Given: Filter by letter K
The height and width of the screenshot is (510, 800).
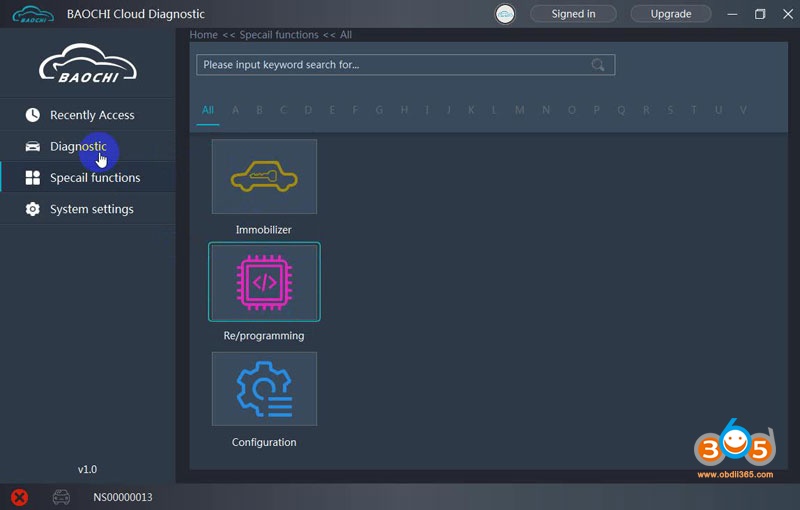Looking at the screenshot, I should point(471,110).
